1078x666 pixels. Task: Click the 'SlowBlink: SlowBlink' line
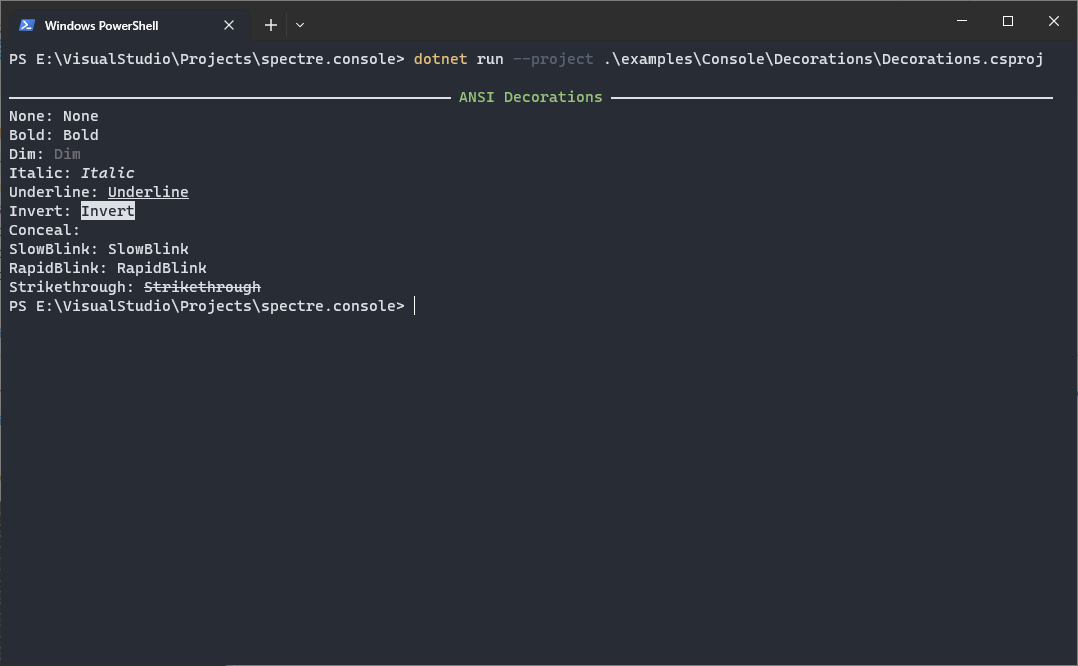click(99, 249)
